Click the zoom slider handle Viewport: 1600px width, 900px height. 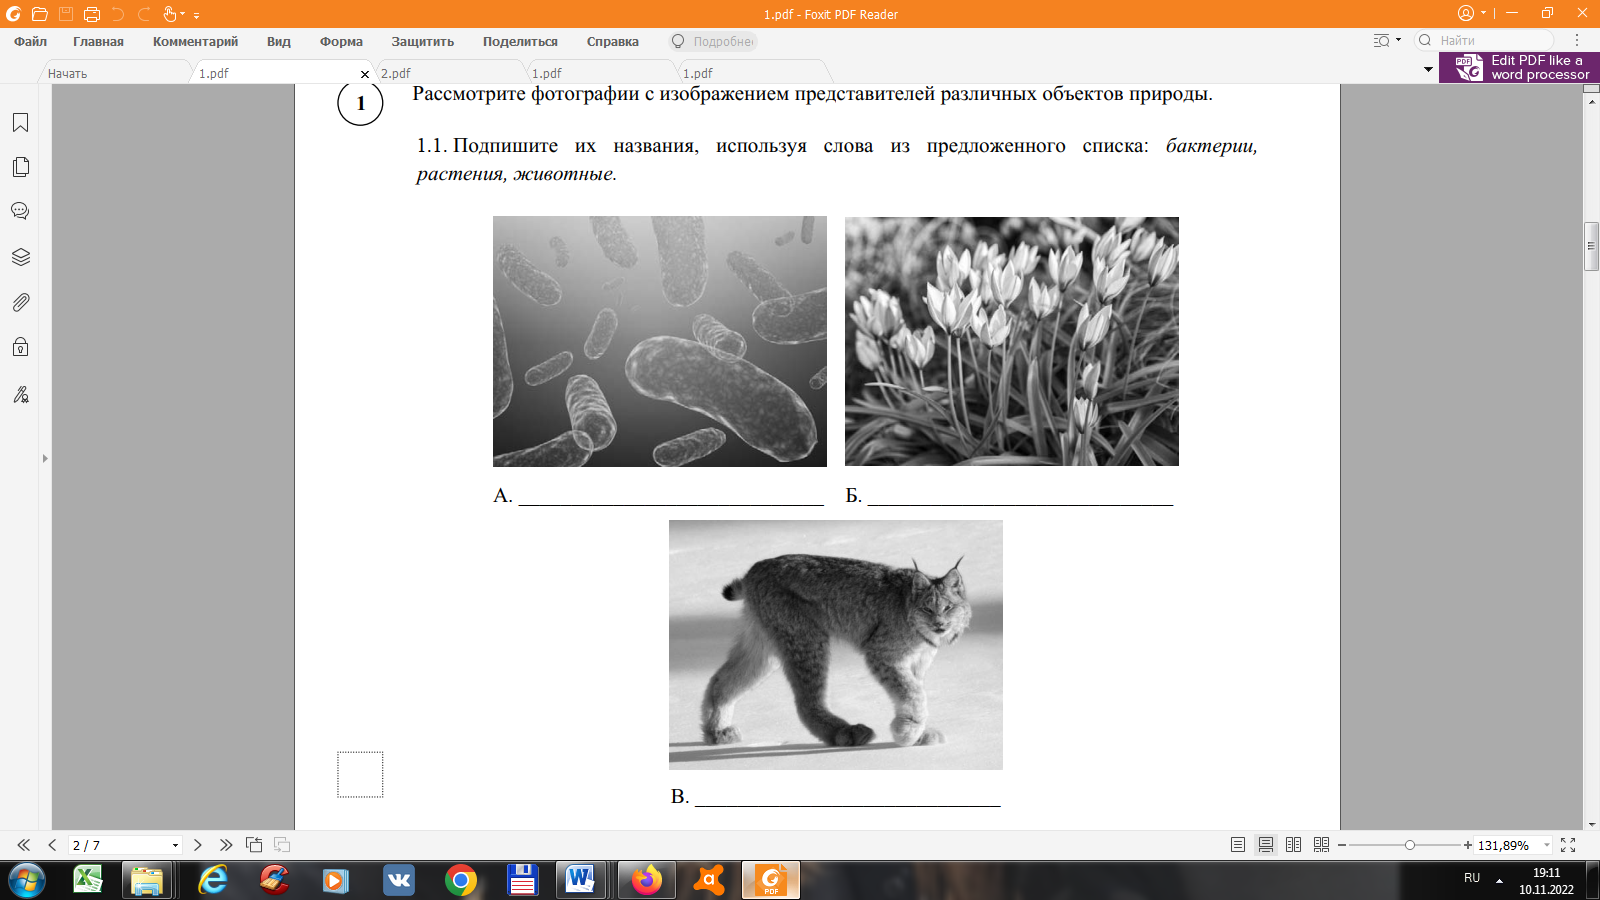1410,845
